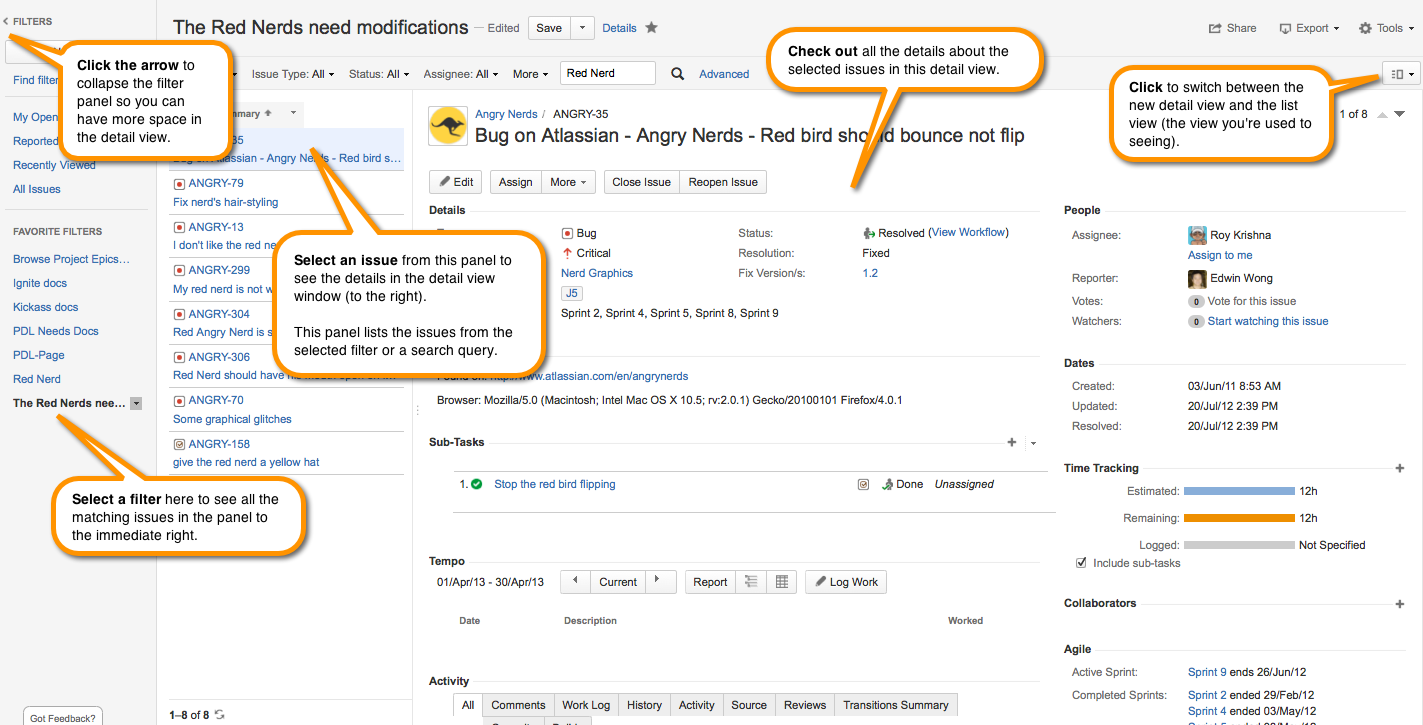Open the issue More actions dropdown
1423x725 pixels.
tap(569, 182)
